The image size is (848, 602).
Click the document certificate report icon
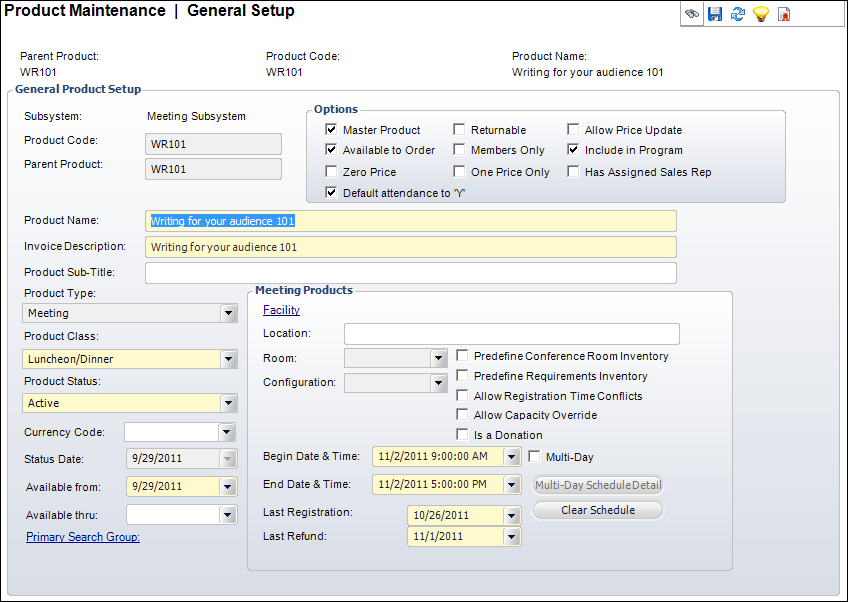(x=784, y=14)
